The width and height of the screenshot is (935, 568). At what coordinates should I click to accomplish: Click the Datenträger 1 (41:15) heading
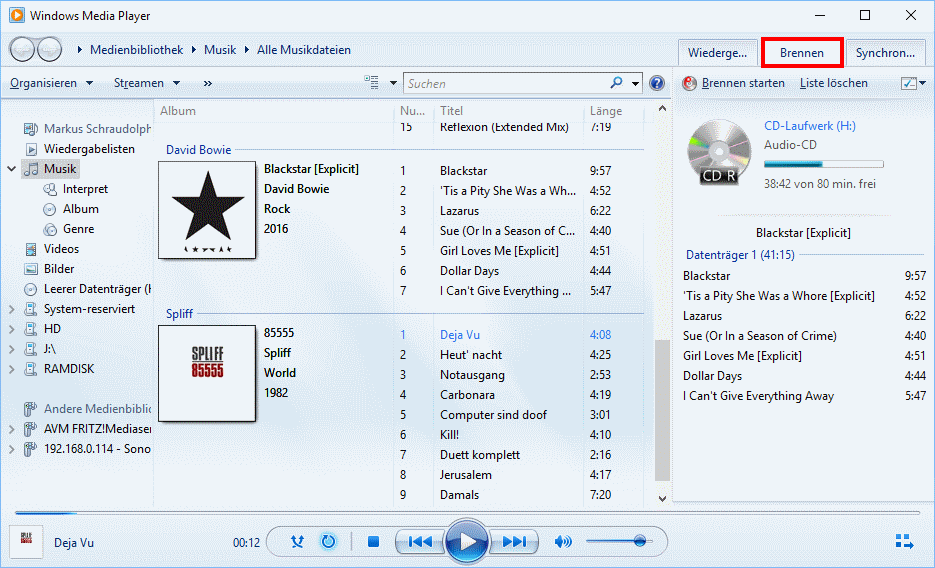coord(740,255)
